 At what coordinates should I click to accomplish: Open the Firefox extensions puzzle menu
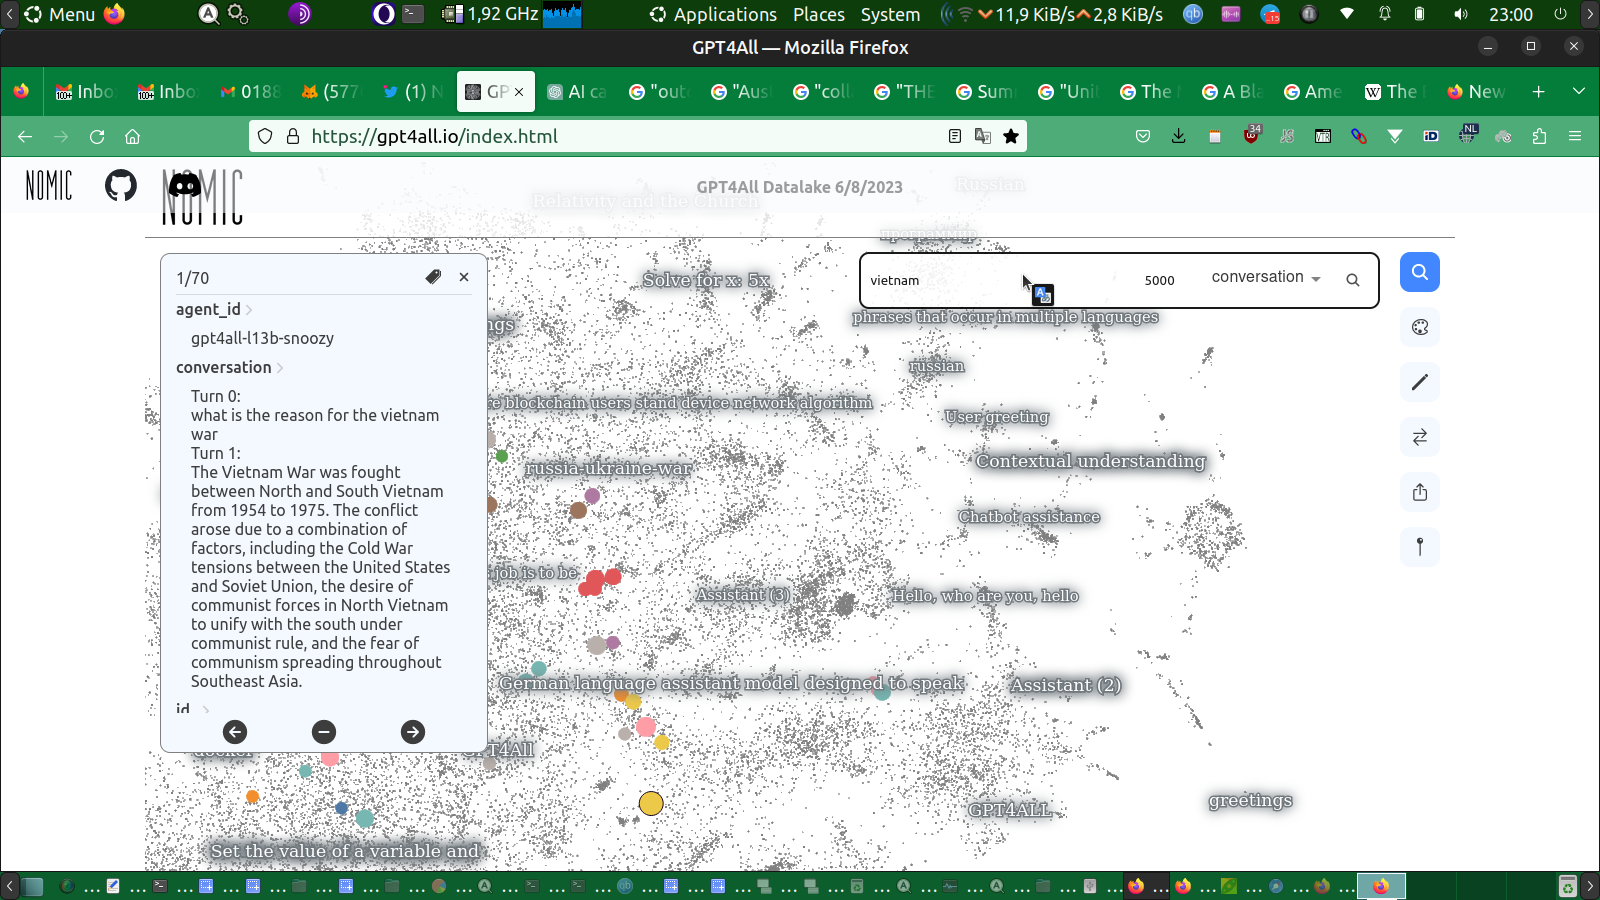pyautogui.click(x=1539, y=136)
